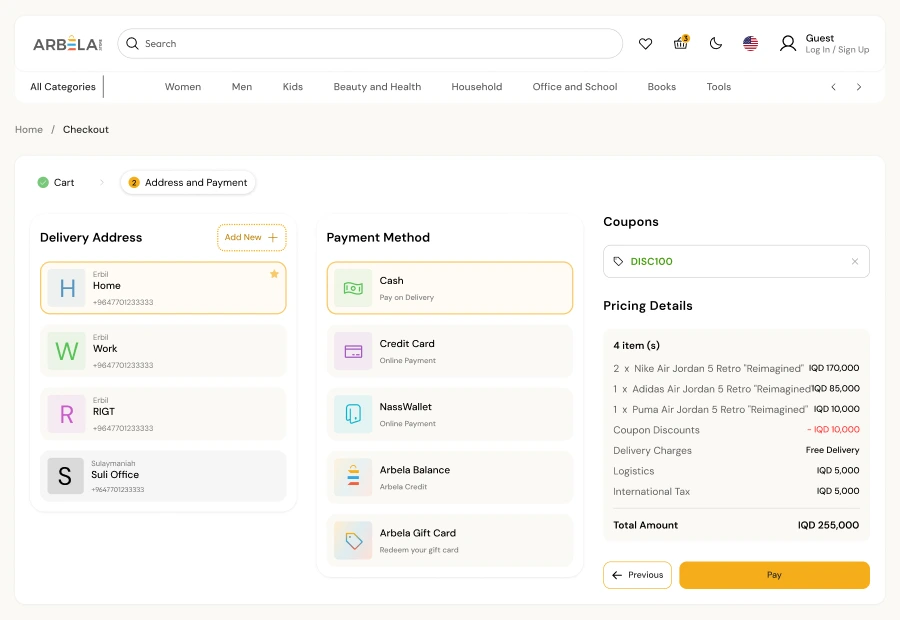
Task: Select the Home delivery address
Action: pos(163,288)
